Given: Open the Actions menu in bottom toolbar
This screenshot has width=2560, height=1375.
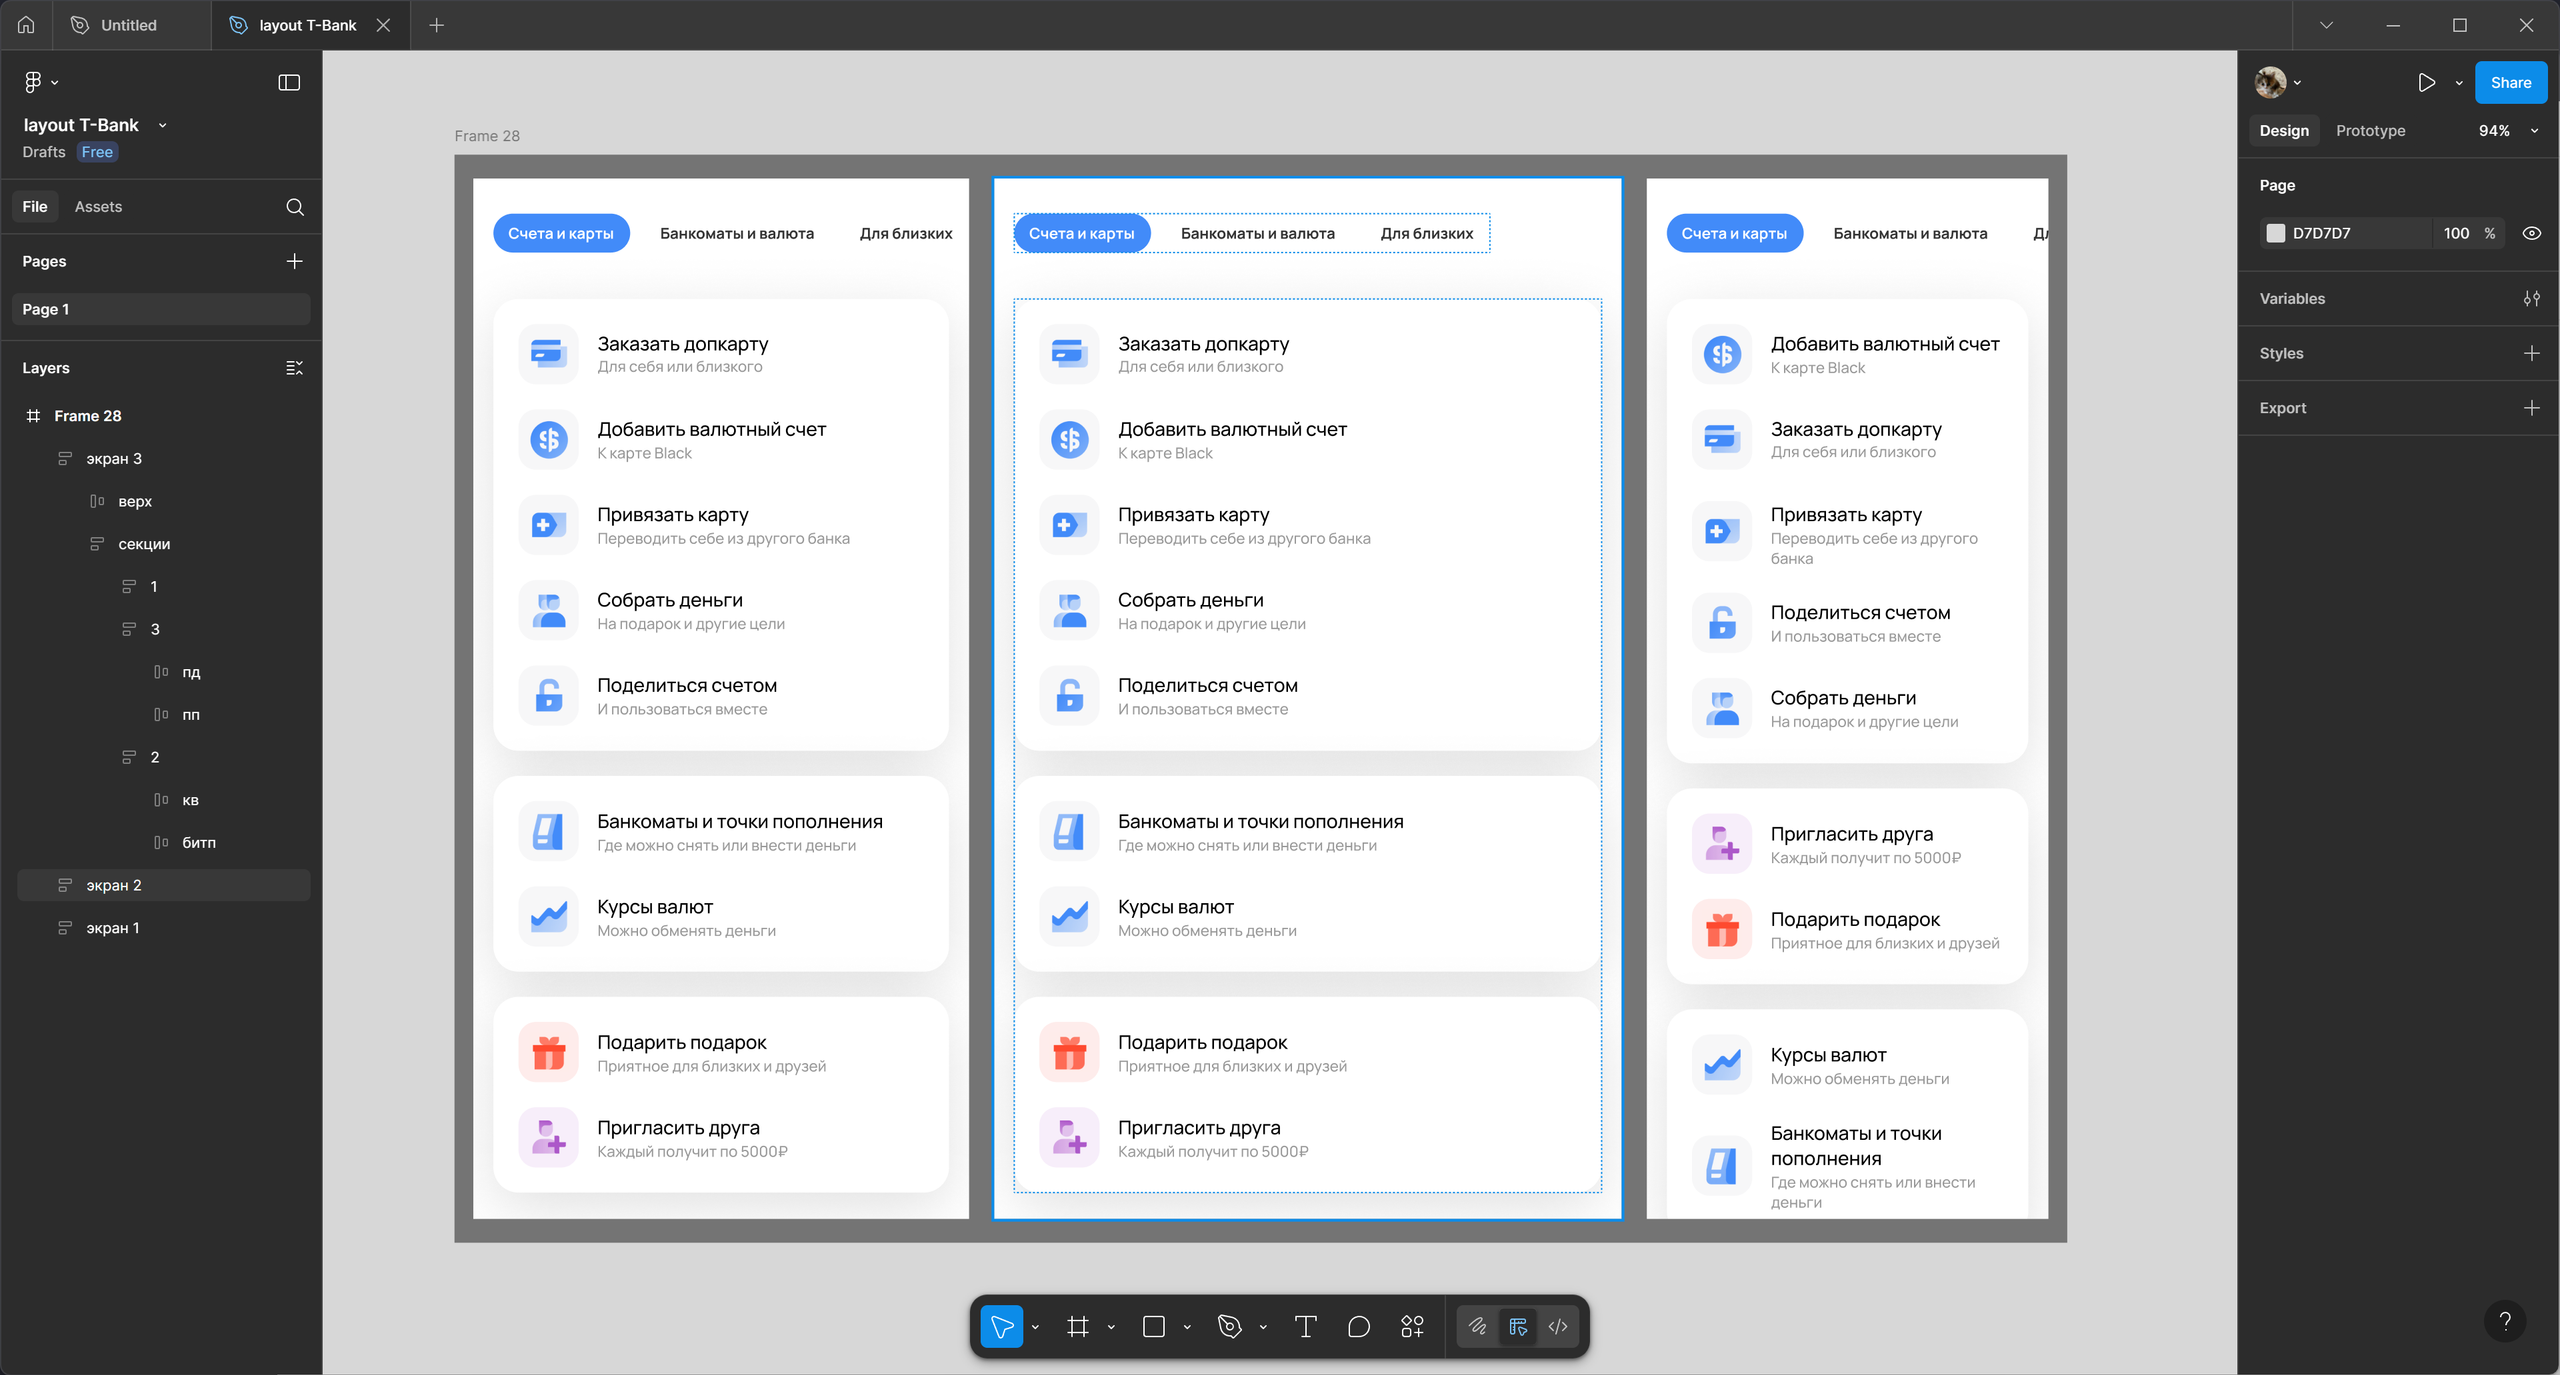Looking at the screenshot, I should 1411,1326.
